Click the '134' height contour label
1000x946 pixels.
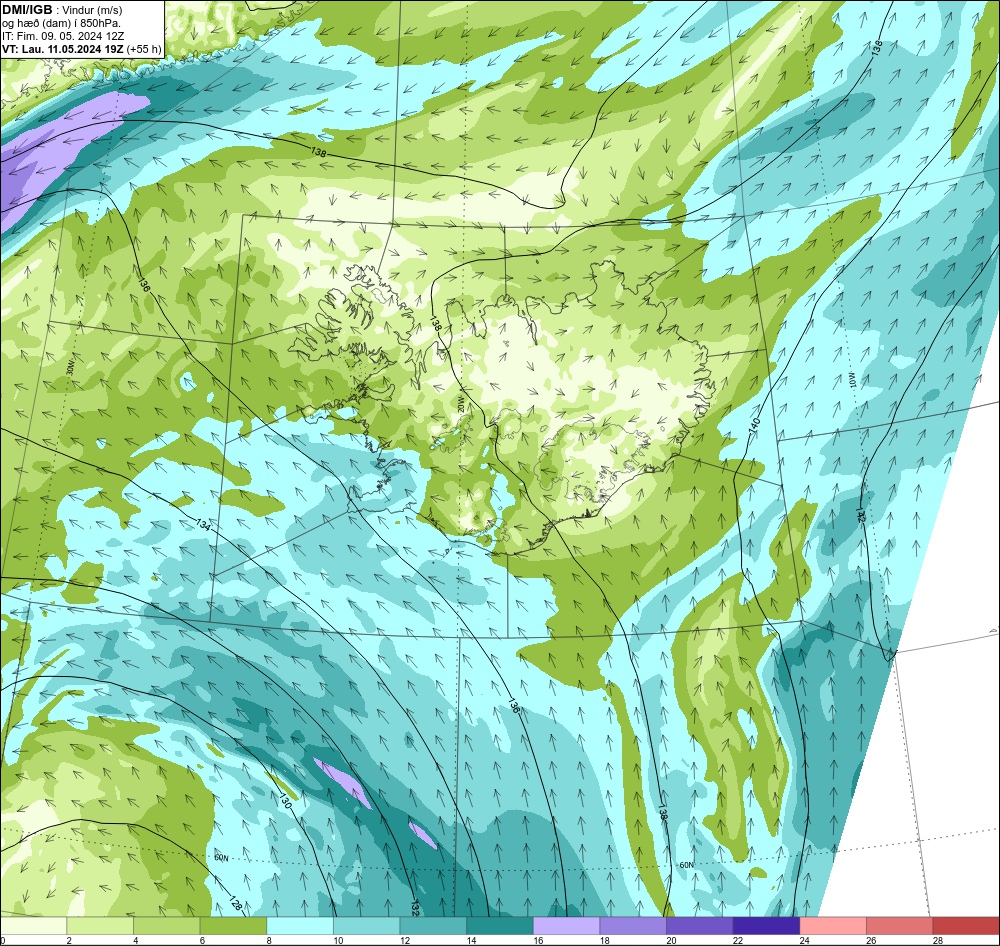click(203, 525)
